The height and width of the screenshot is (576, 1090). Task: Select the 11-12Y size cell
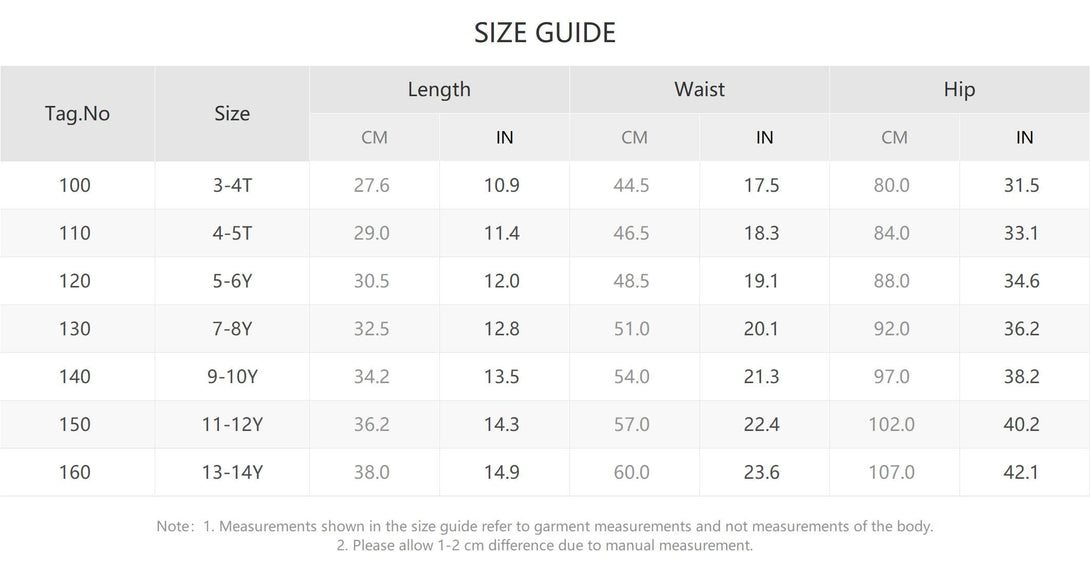pyautogui.click(x=232, y=424)
